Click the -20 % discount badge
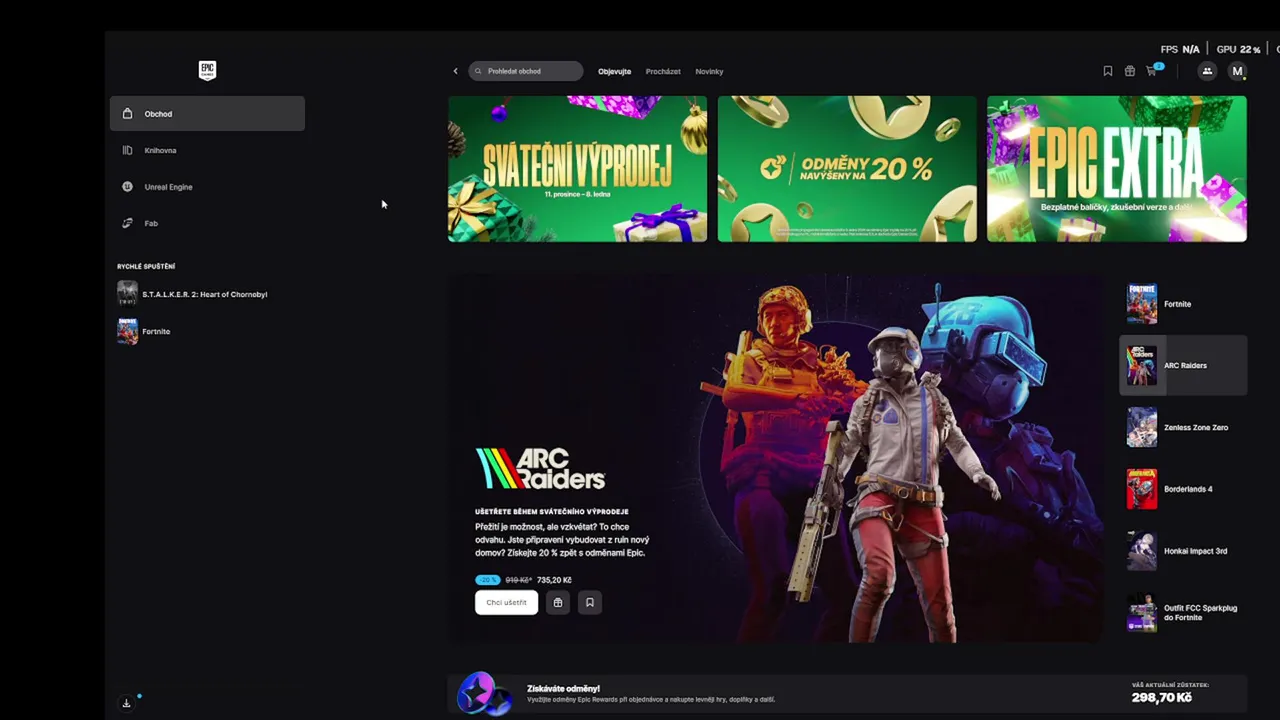Screen dimensions: 1280x720 487,580
